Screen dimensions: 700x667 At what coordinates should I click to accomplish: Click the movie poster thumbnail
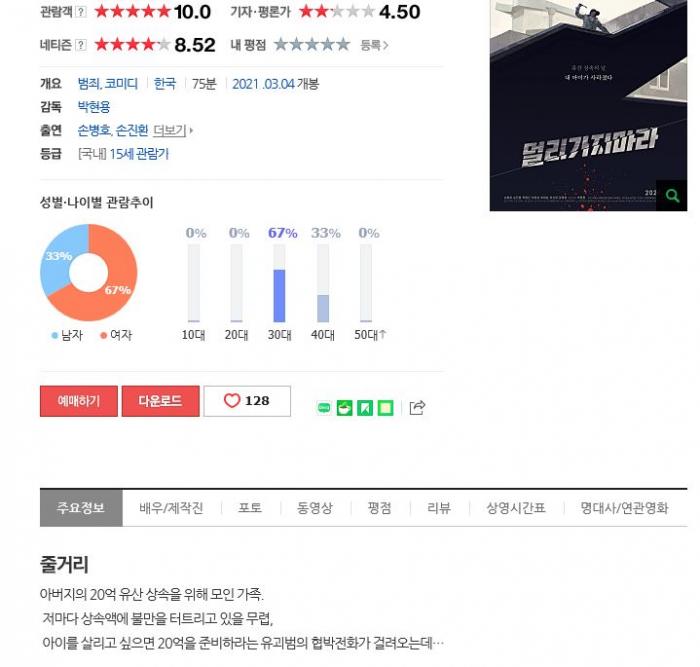coord(588,105)
